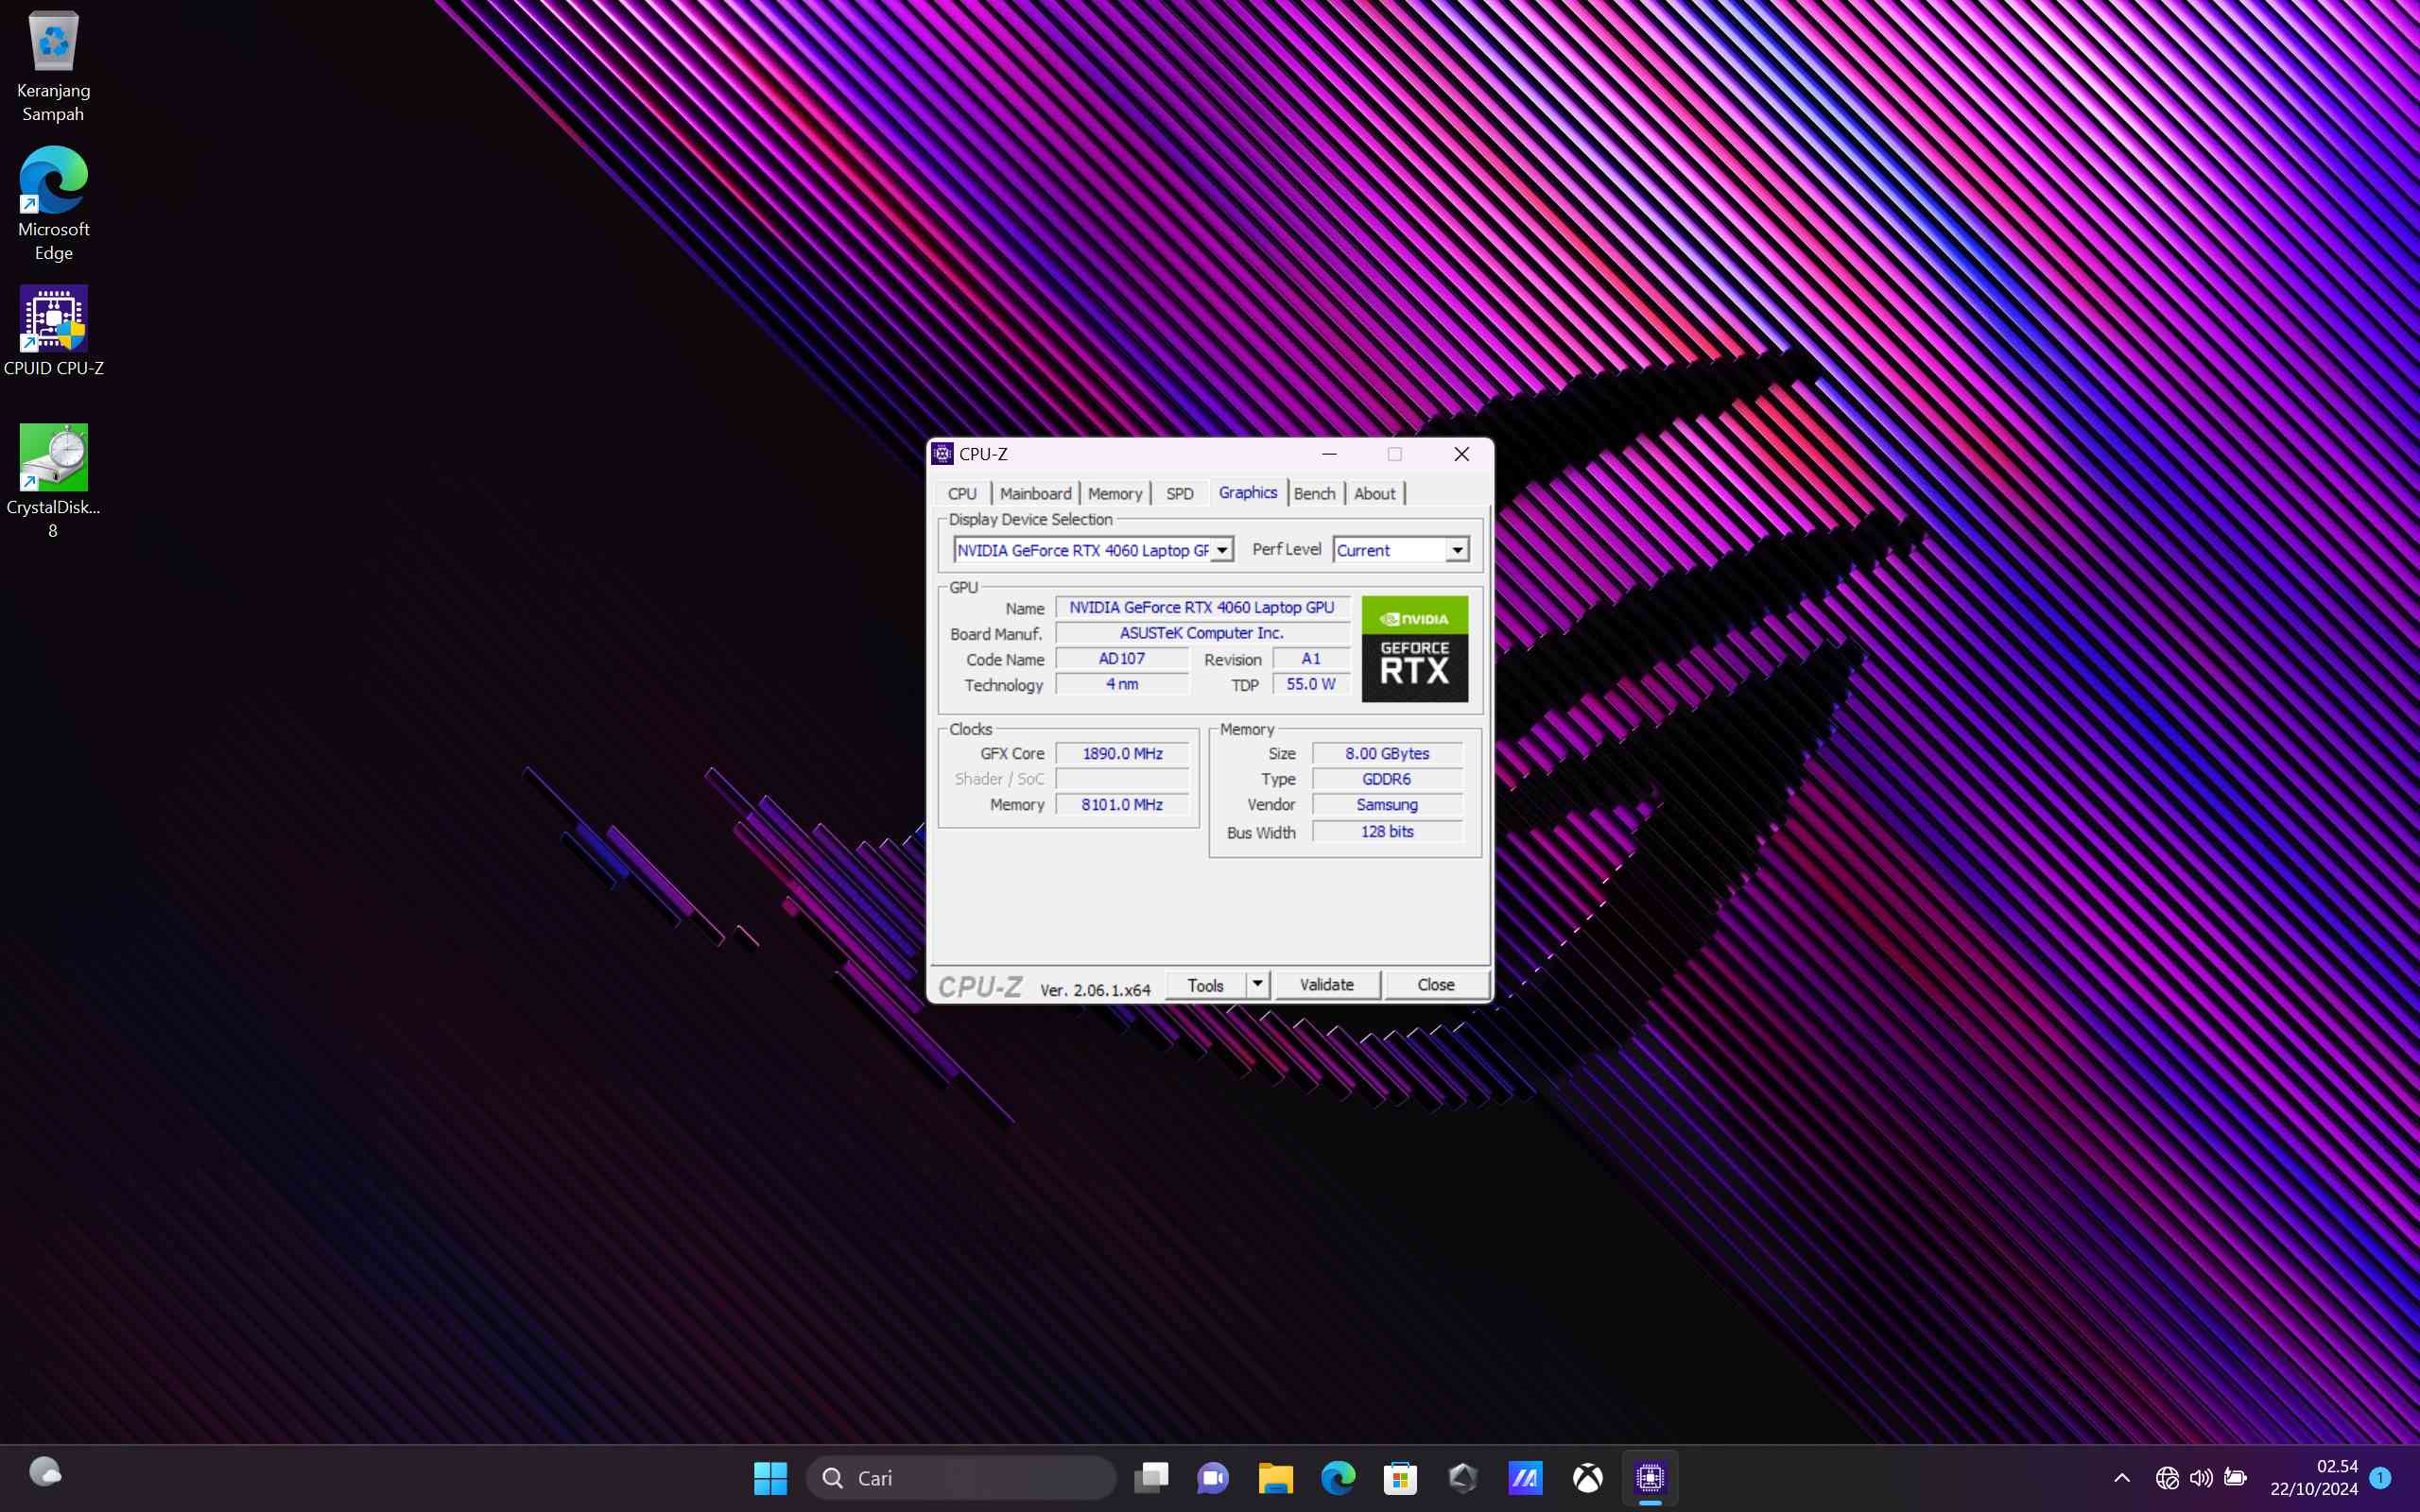This screenshot has width=2420, height=1512.
Task: Show hidden system tray icons
Action: (2122, 1478)
